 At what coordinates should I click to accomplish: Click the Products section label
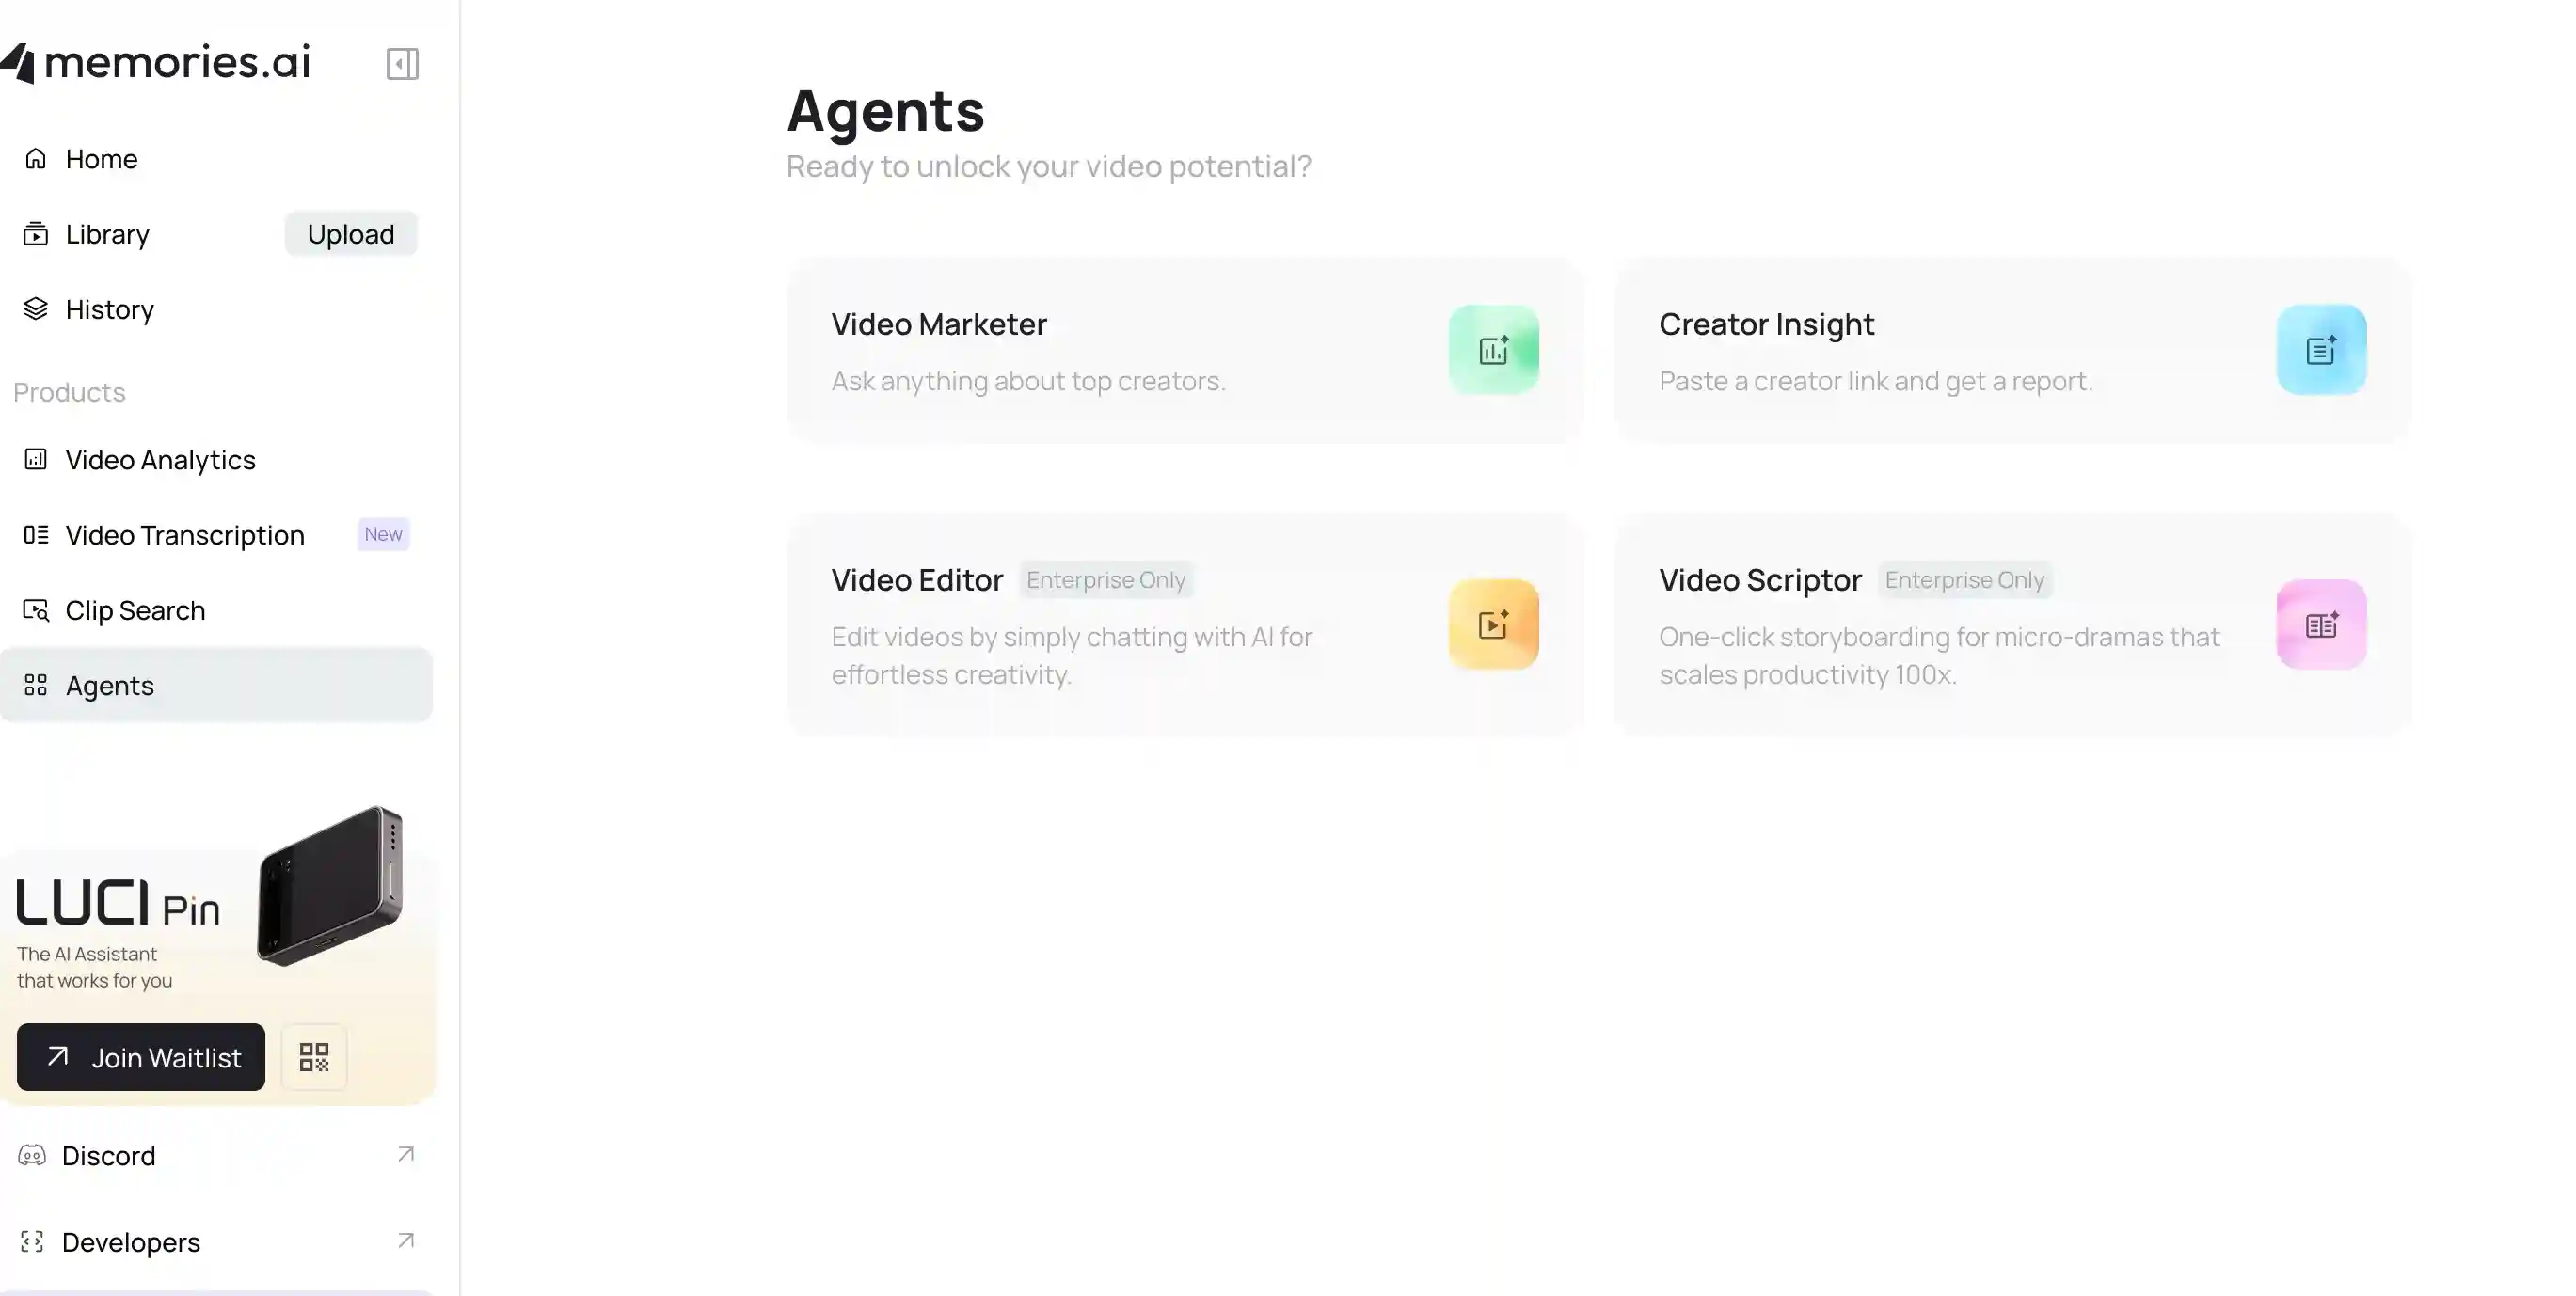69,391
